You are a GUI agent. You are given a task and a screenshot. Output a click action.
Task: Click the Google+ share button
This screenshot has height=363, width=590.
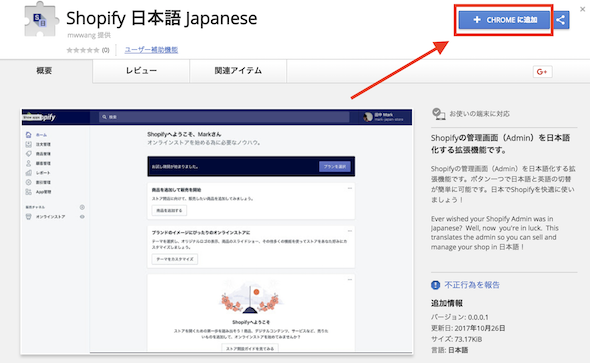(543, 71)
